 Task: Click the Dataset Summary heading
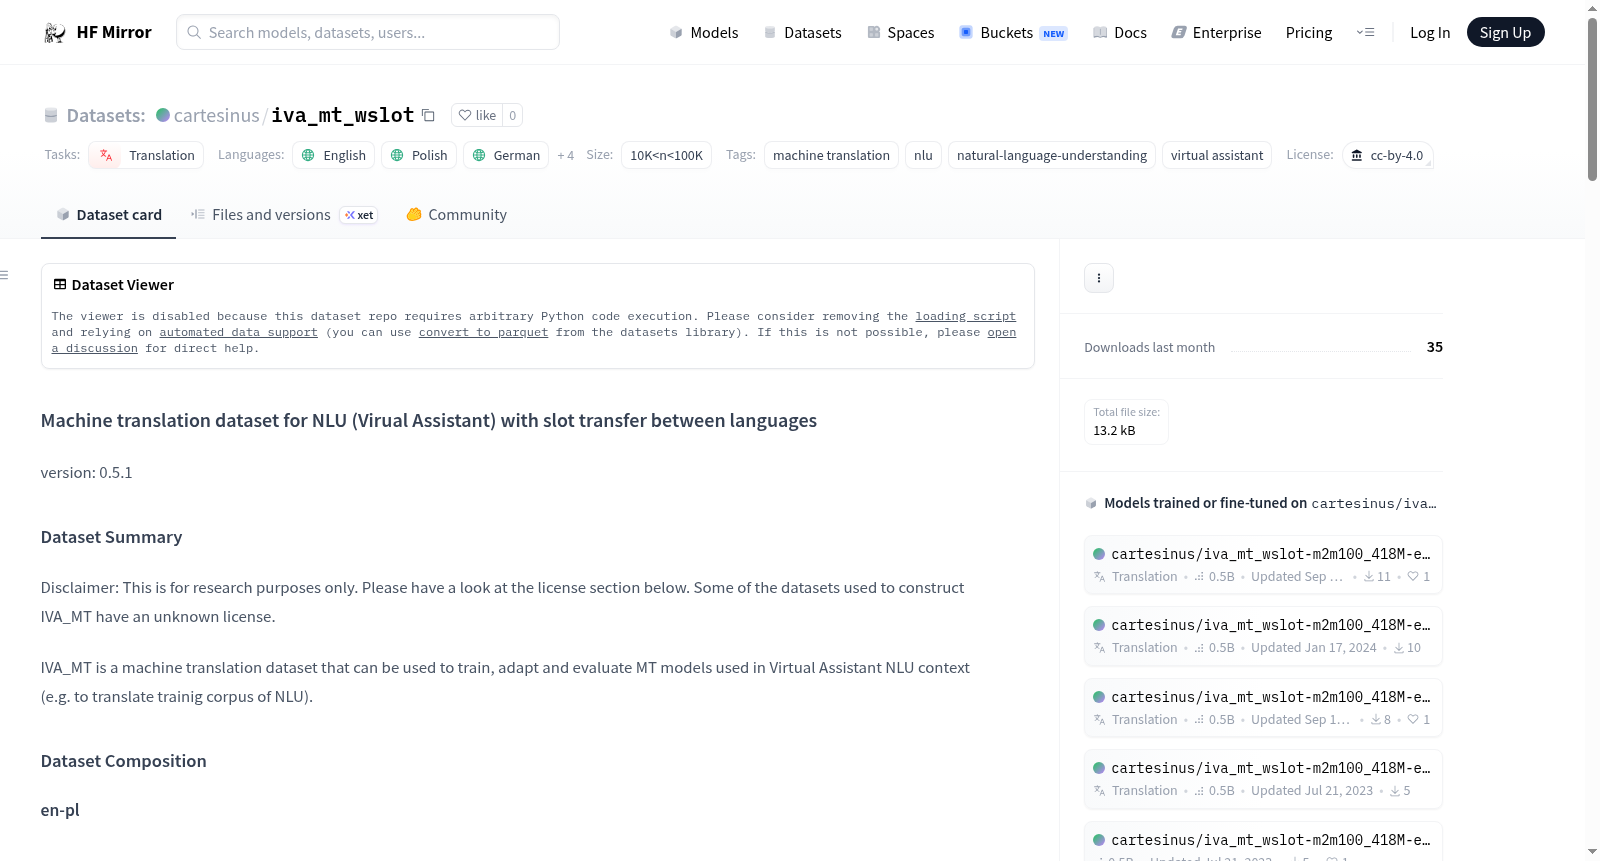point(112,537)
